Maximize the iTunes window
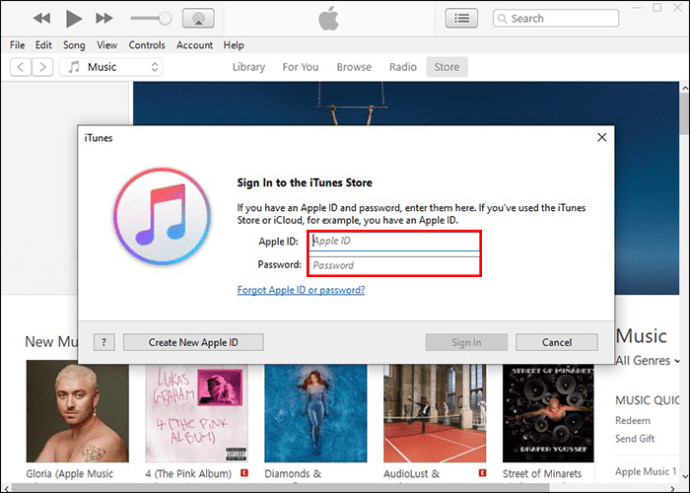This screenshot has height=493, width=690. [x=657, y=7]
